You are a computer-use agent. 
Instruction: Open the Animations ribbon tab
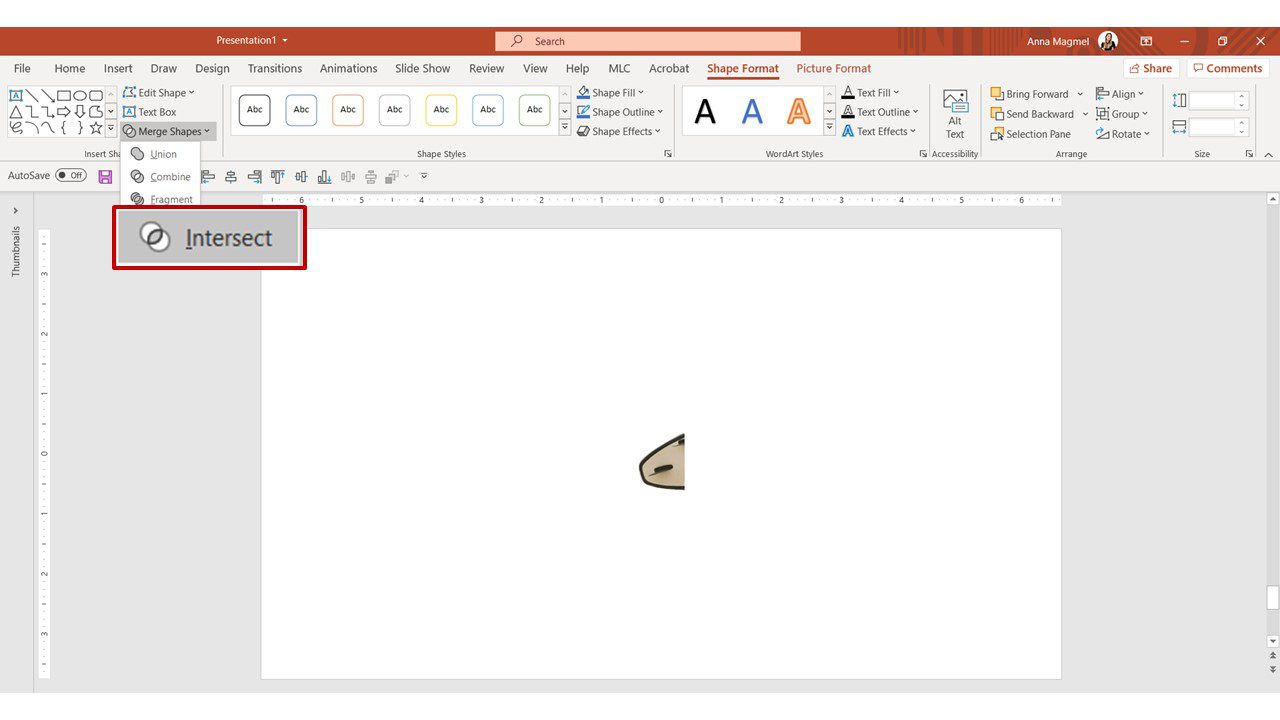pyautogui.click(x=348, y=68)
